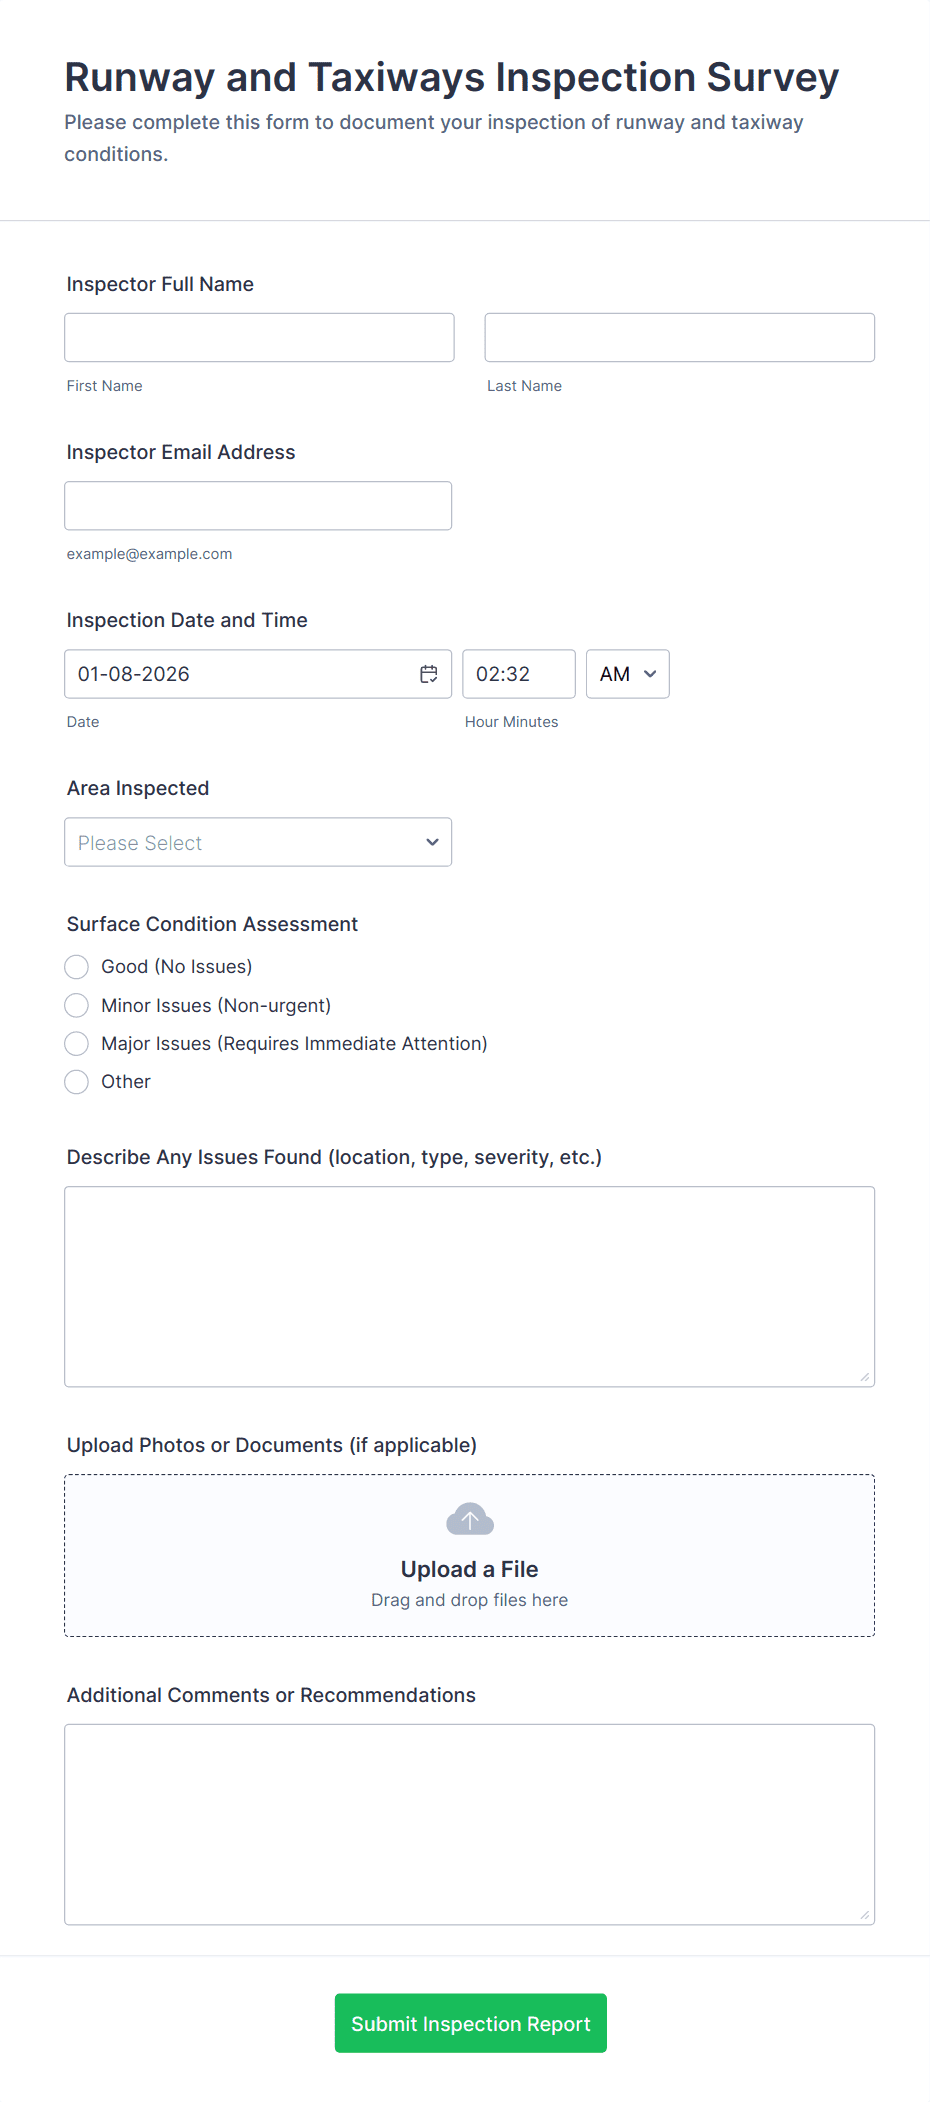
Task: Select the Good (No Issues) radio option
Action: 77,967
